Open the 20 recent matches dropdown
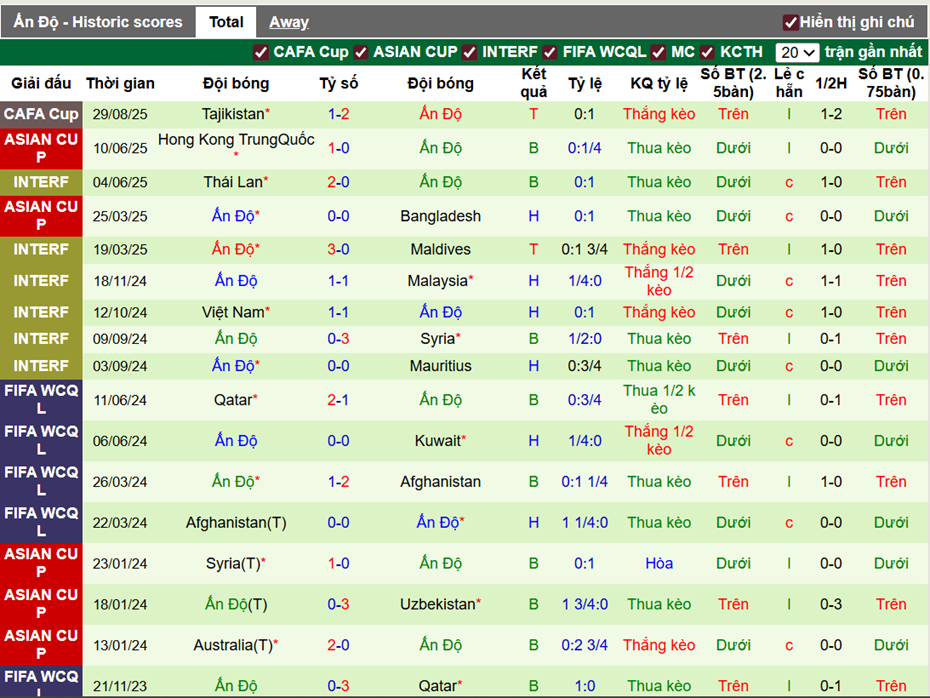 point(797,52)
